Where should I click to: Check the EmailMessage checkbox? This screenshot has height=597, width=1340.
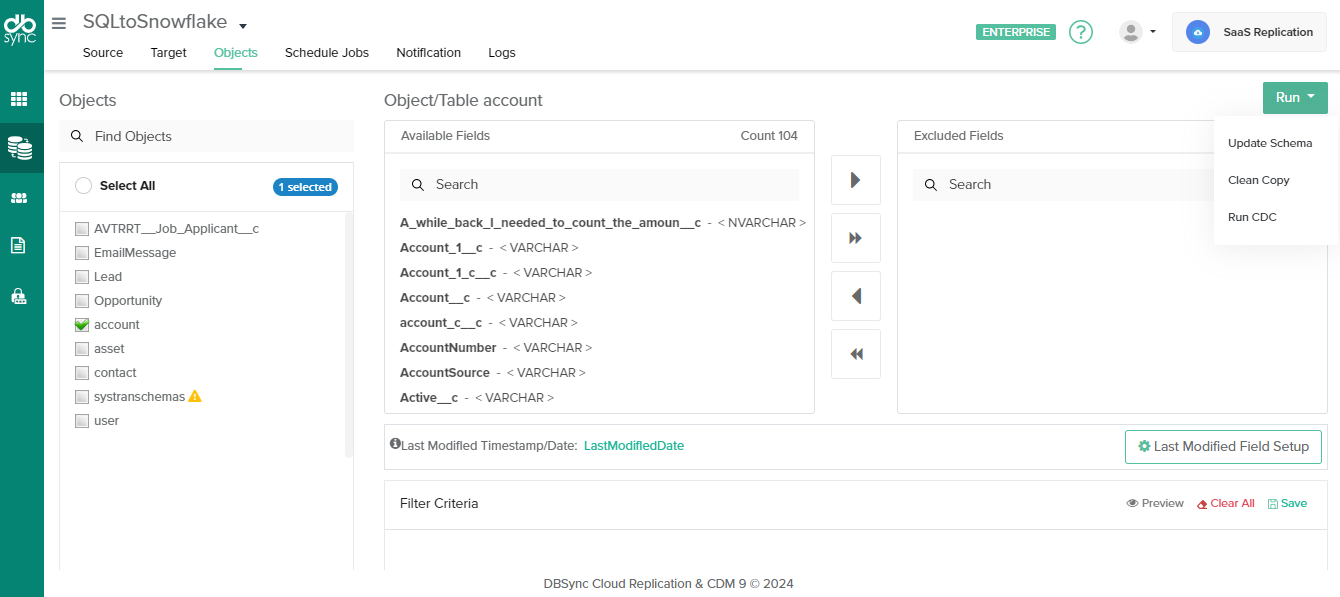82,253
